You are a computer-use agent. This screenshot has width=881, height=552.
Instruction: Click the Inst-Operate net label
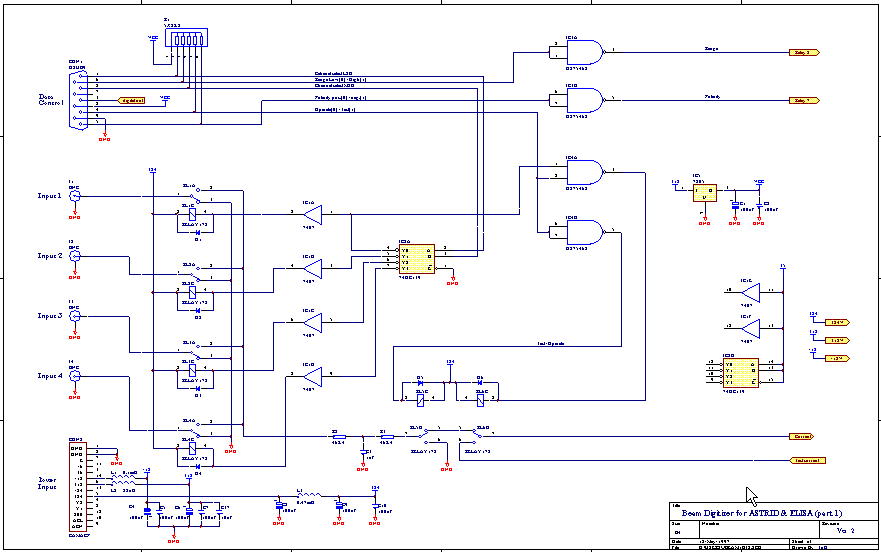coord(551,344)
